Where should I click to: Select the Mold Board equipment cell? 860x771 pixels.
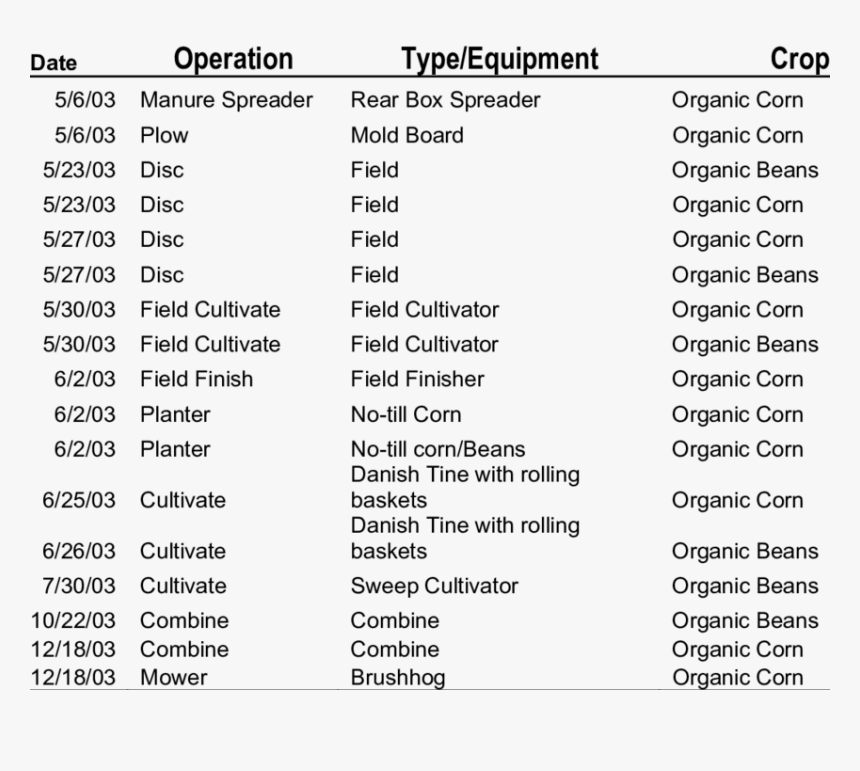point(407,135)
